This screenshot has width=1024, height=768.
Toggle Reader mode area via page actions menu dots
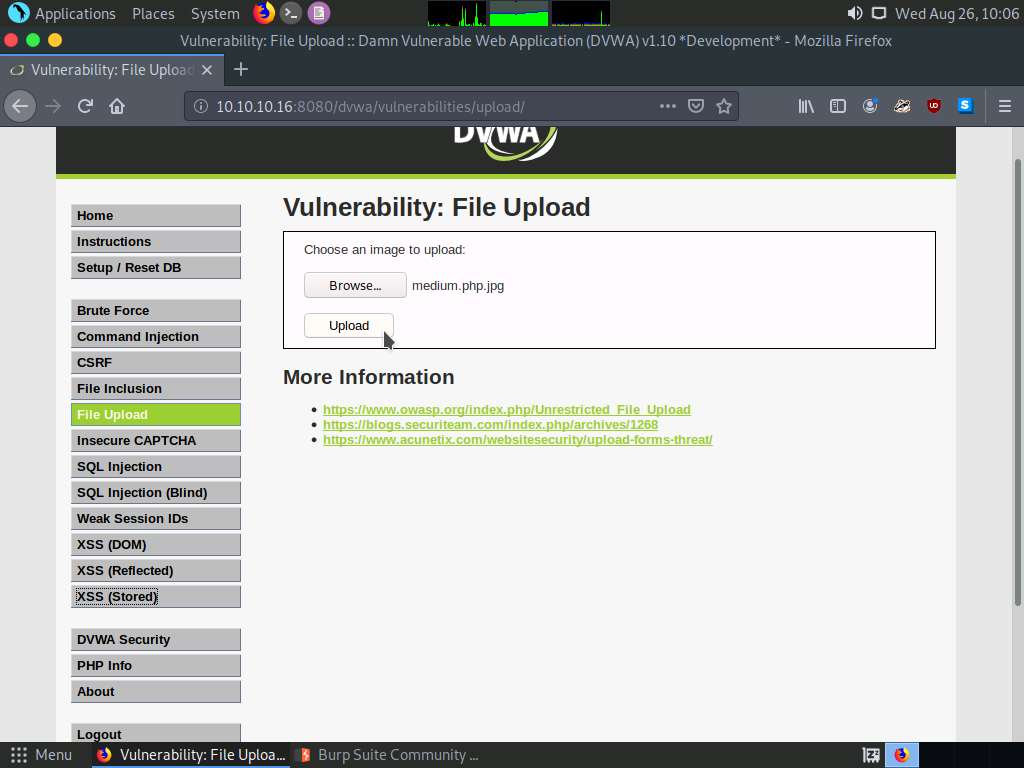click(x=668, y=105)
